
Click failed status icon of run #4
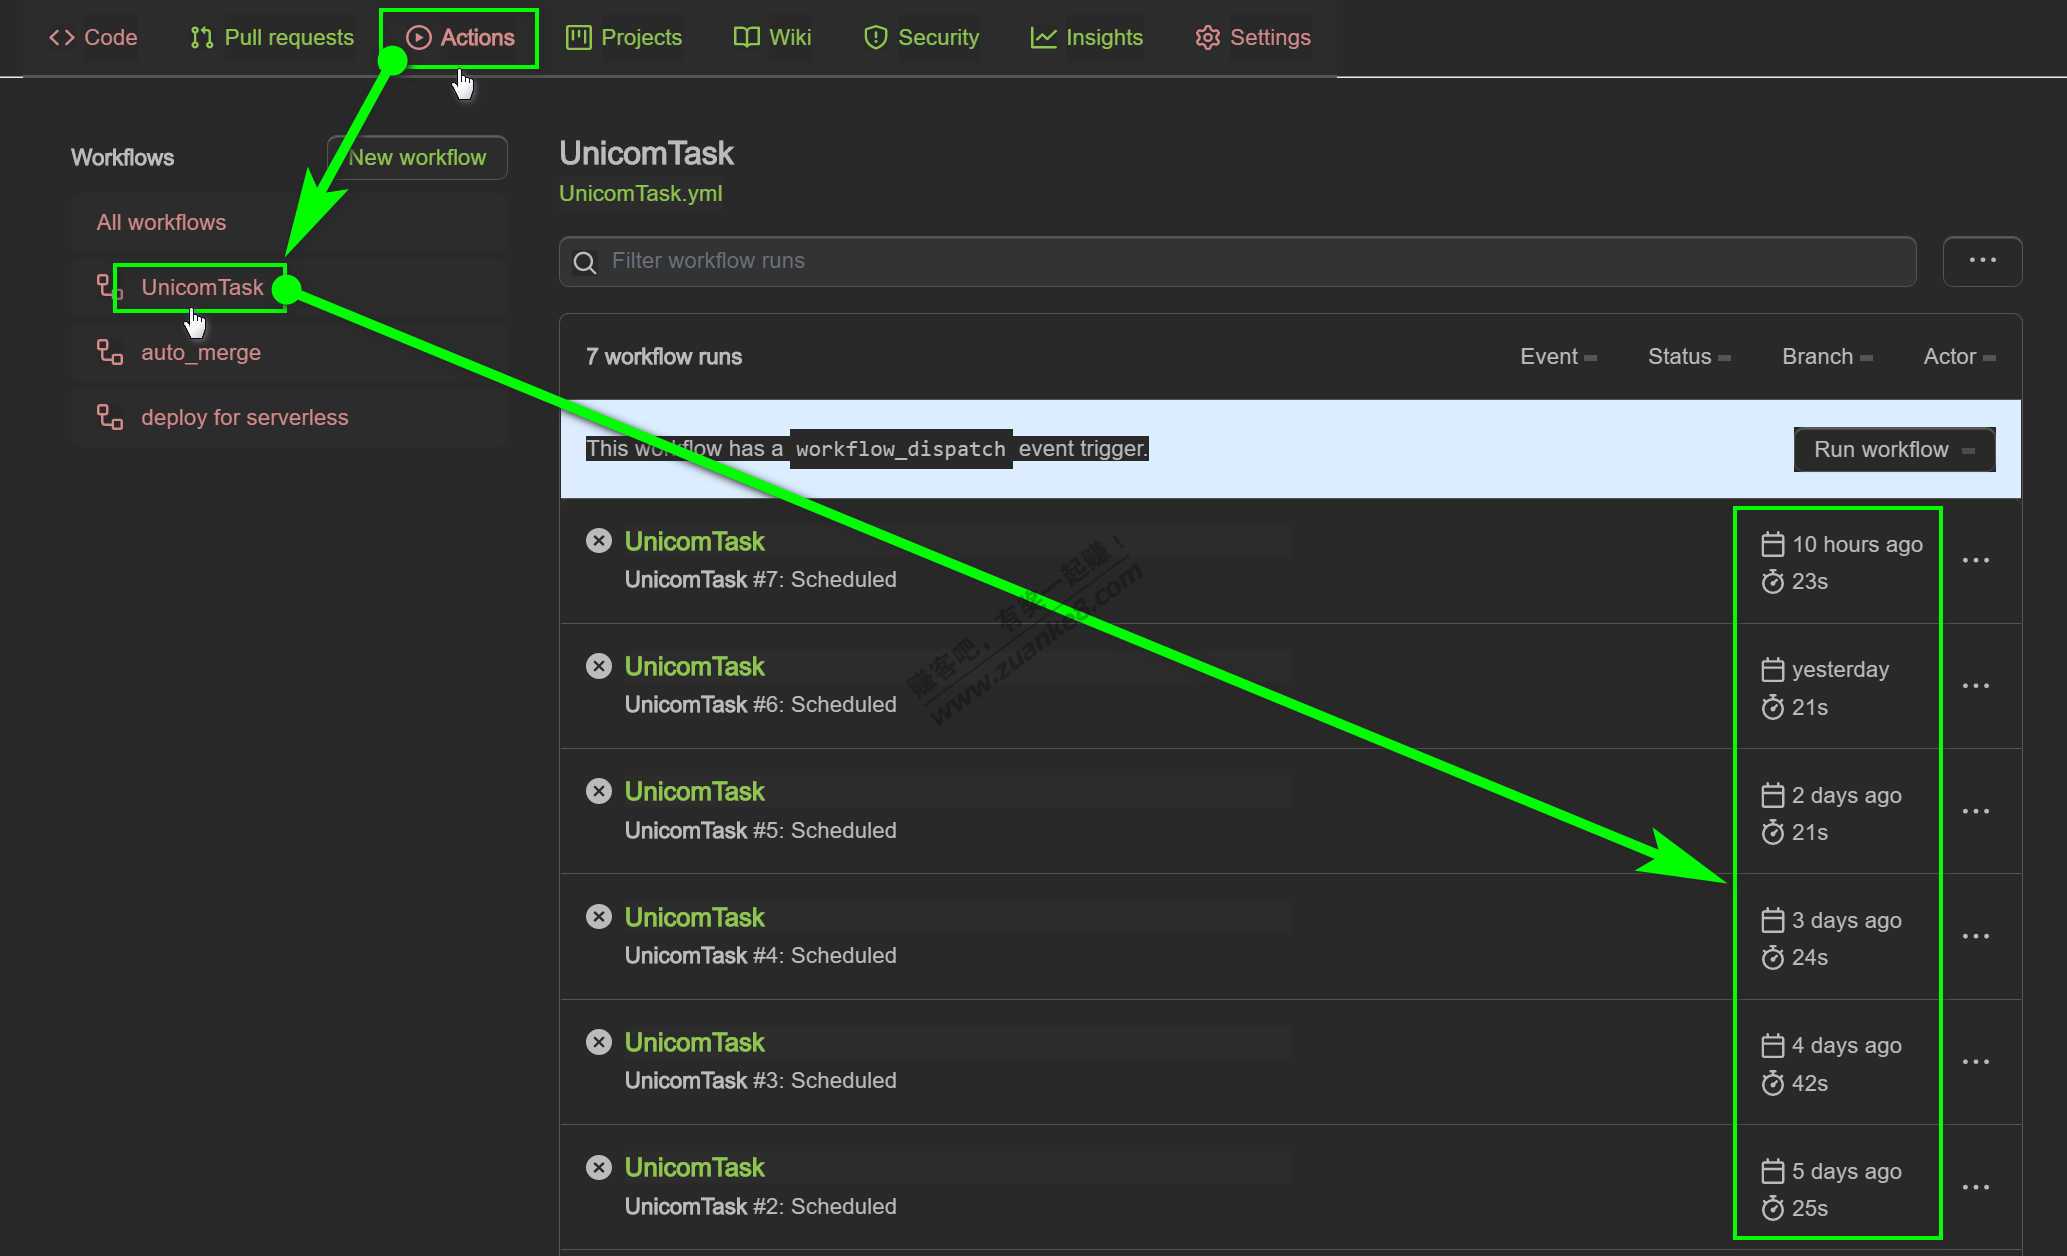click(599, 917)
